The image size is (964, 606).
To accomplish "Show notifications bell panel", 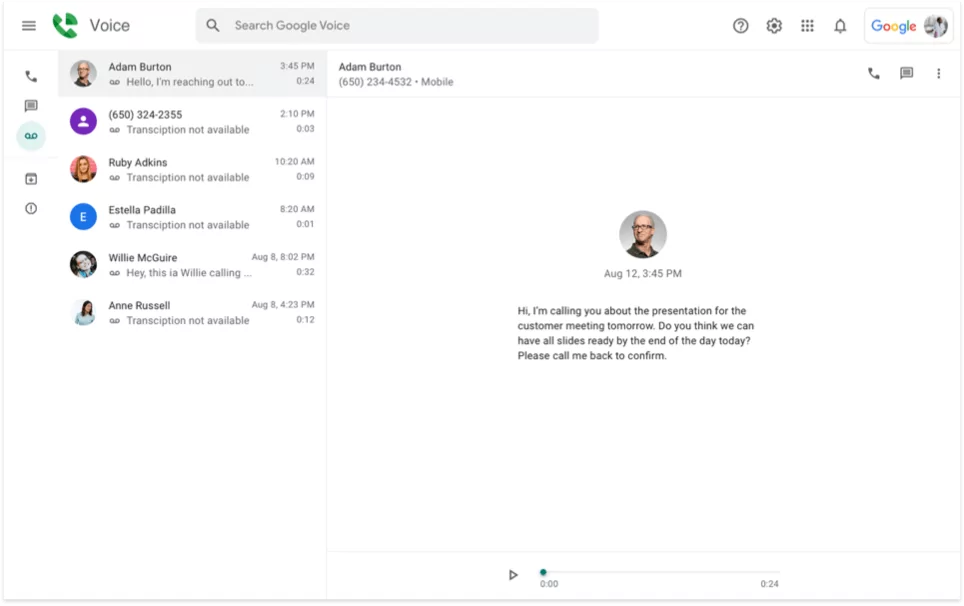I will click(840, 26).
